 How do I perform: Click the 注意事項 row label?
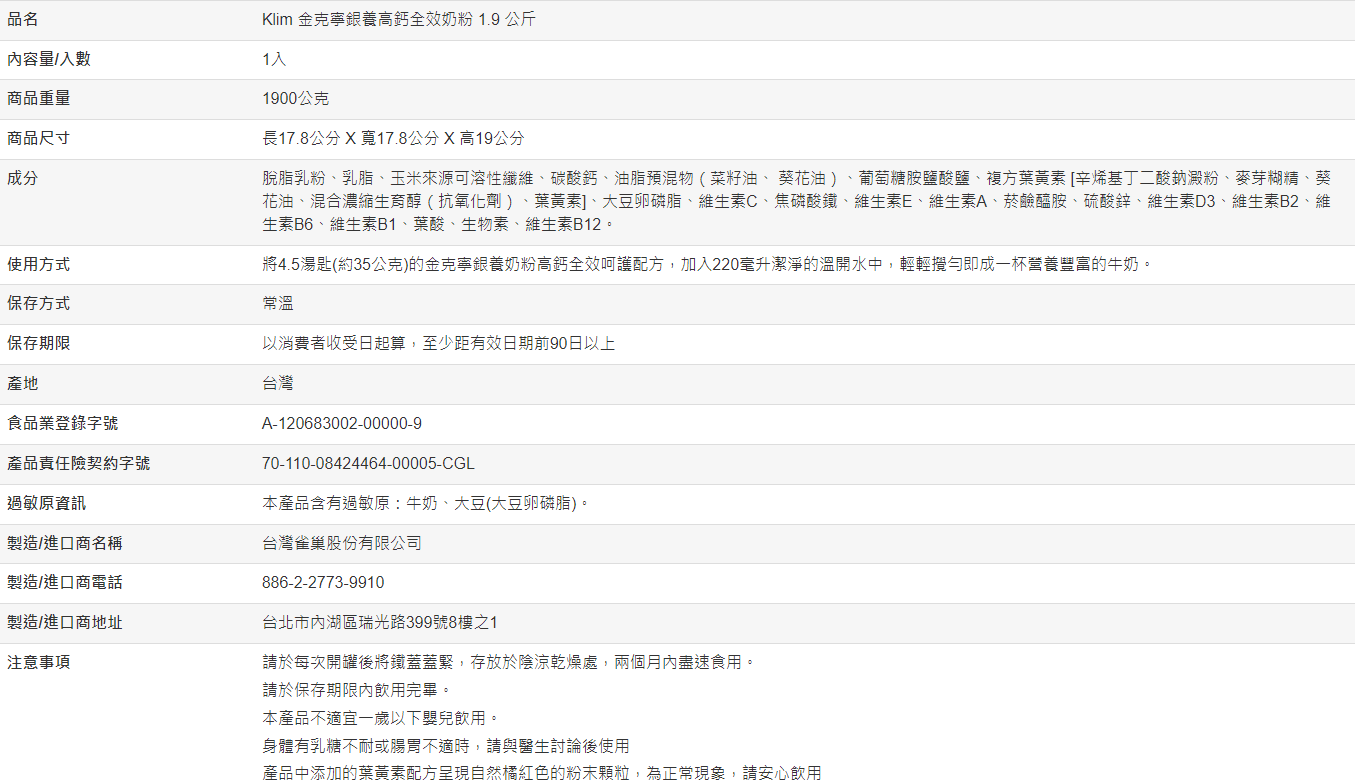coord(39,662)
